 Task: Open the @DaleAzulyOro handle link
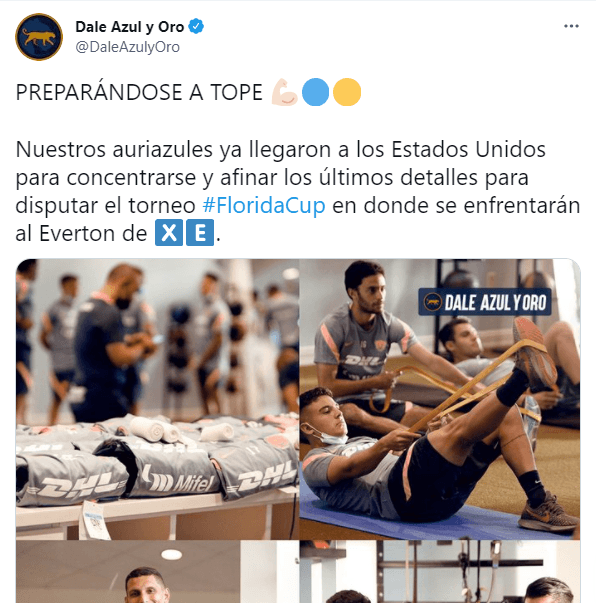click(128, 47)
